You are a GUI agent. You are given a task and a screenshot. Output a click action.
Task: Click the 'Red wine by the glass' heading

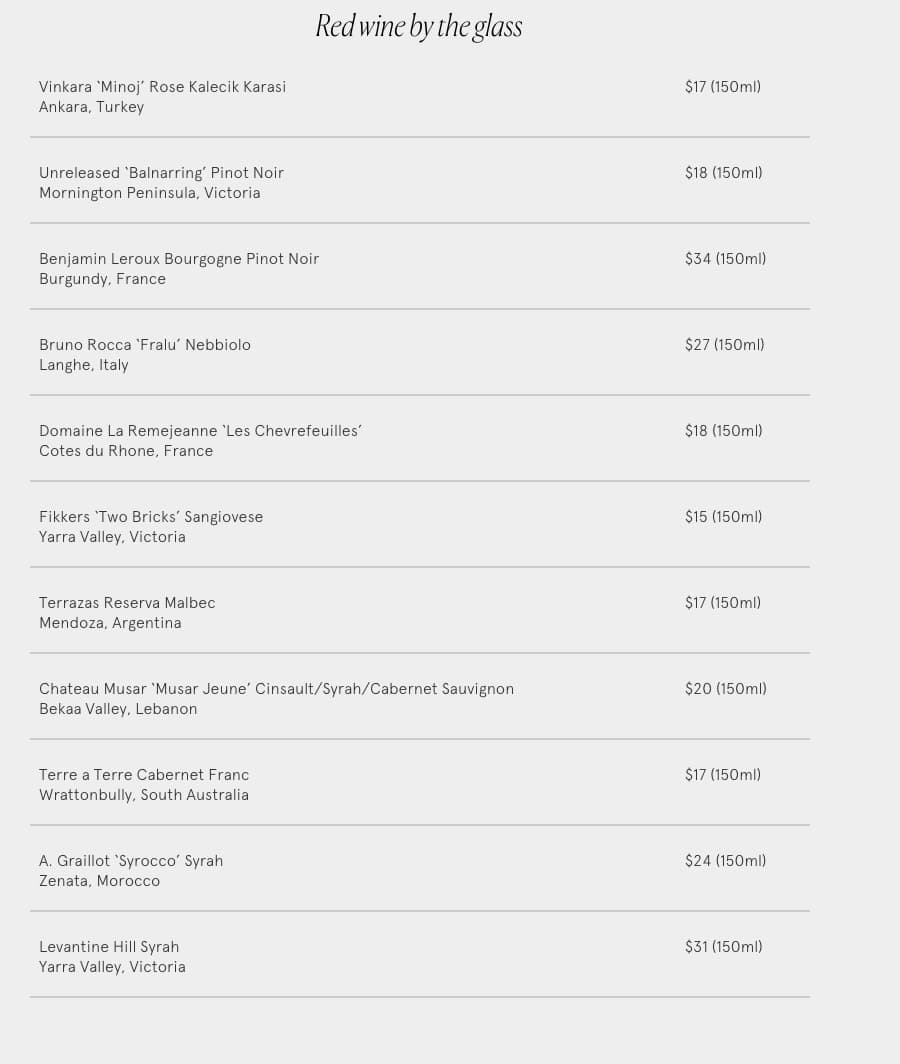[419, 26]
